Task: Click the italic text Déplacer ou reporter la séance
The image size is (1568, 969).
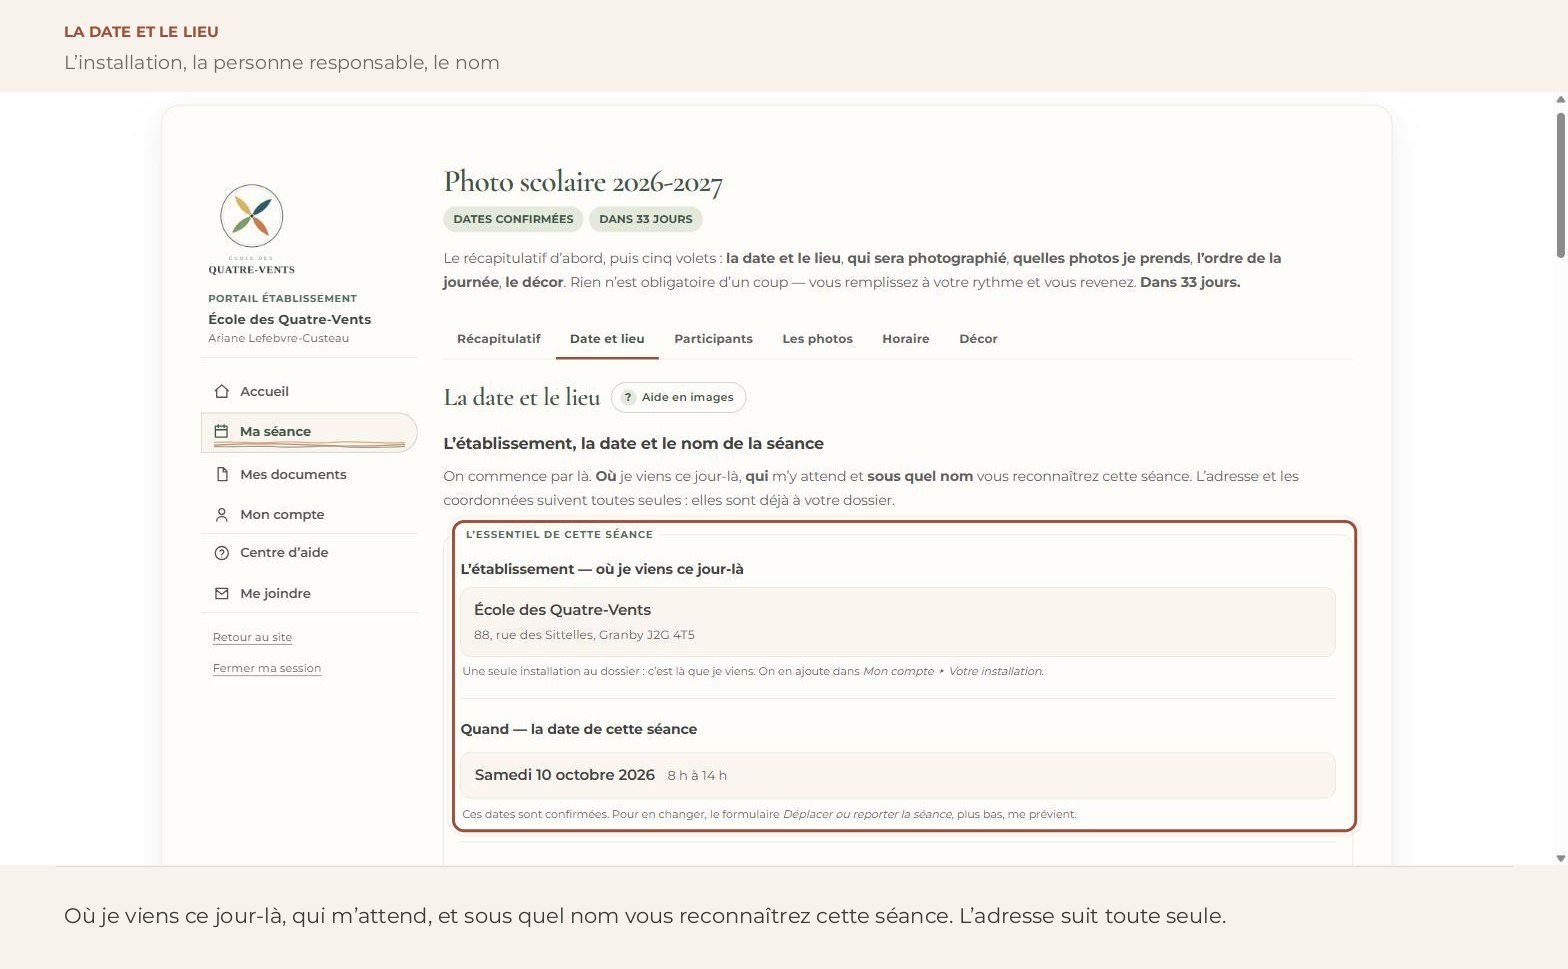Action: coord(867,815)
